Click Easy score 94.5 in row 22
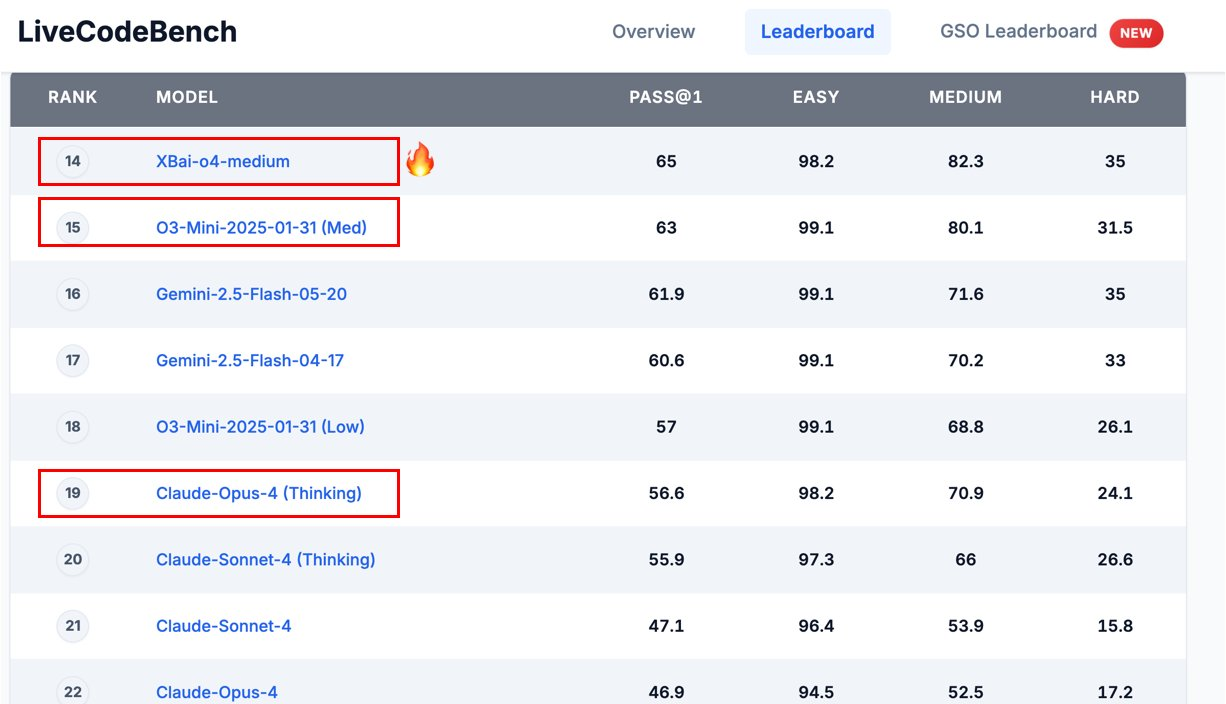This screenshot has width=1226, height=704. click(816, 692)
